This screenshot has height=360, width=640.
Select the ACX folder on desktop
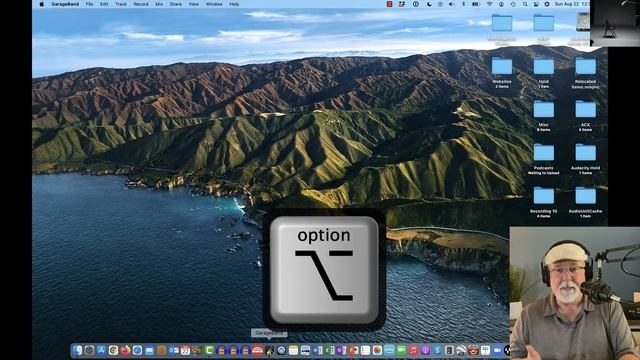pyautogui.click(x=585, y=110)
